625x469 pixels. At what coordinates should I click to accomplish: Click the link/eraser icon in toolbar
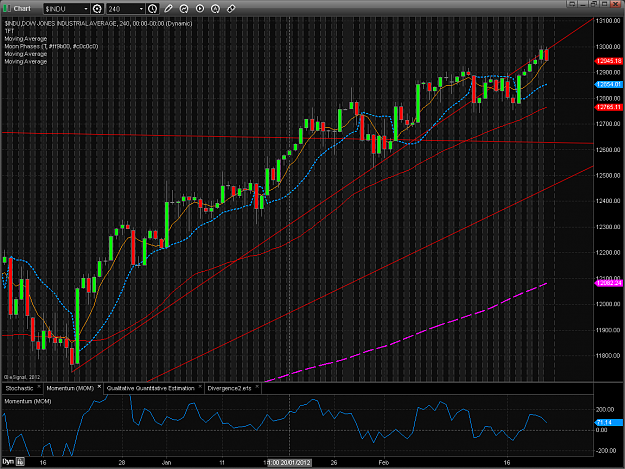click(x=231, y=9)
